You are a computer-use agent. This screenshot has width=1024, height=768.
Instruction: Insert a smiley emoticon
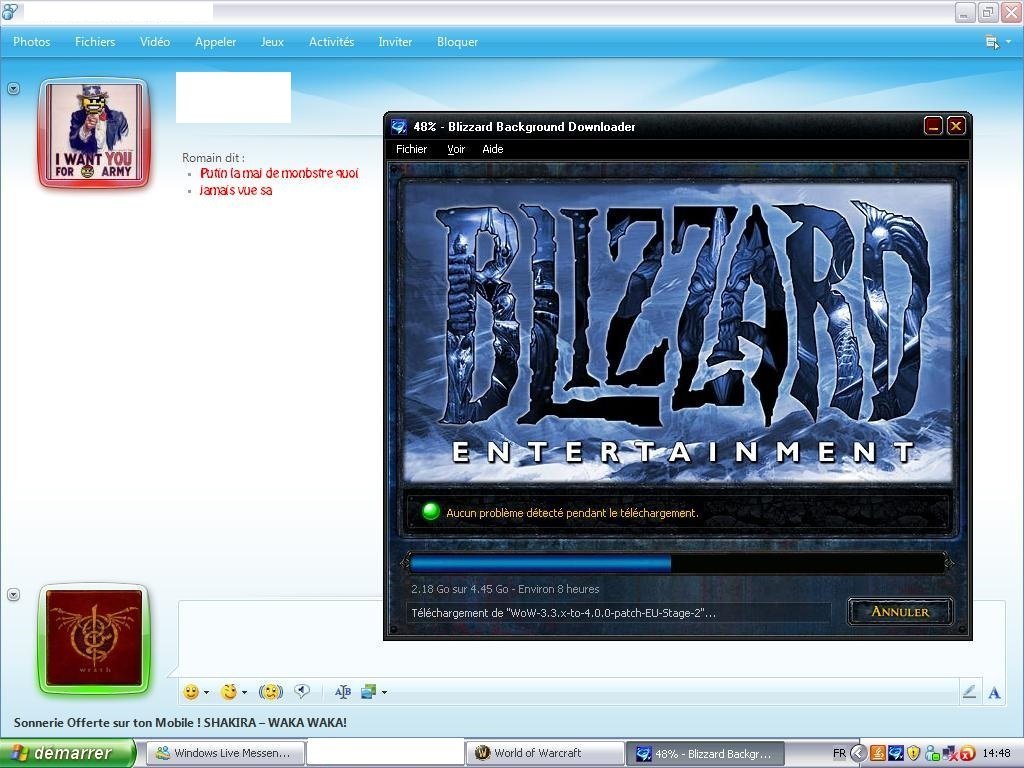point(191,692)
